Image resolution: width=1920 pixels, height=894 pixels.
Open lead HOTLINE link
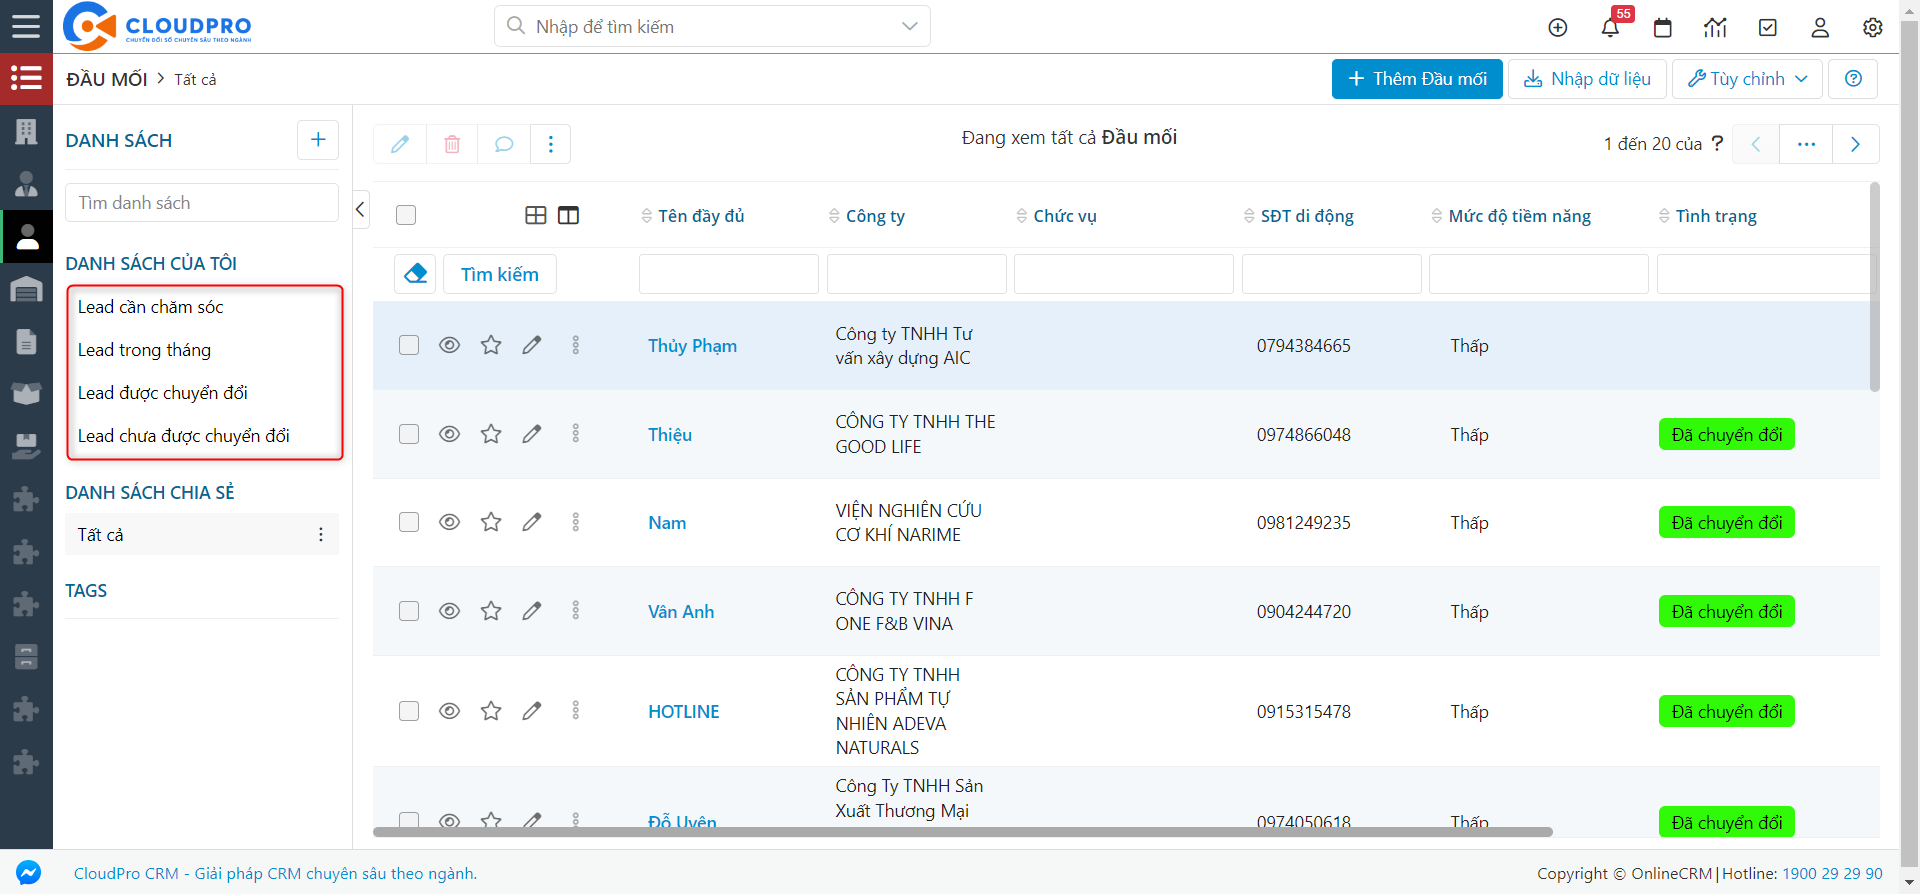click(x=684, y=712)
